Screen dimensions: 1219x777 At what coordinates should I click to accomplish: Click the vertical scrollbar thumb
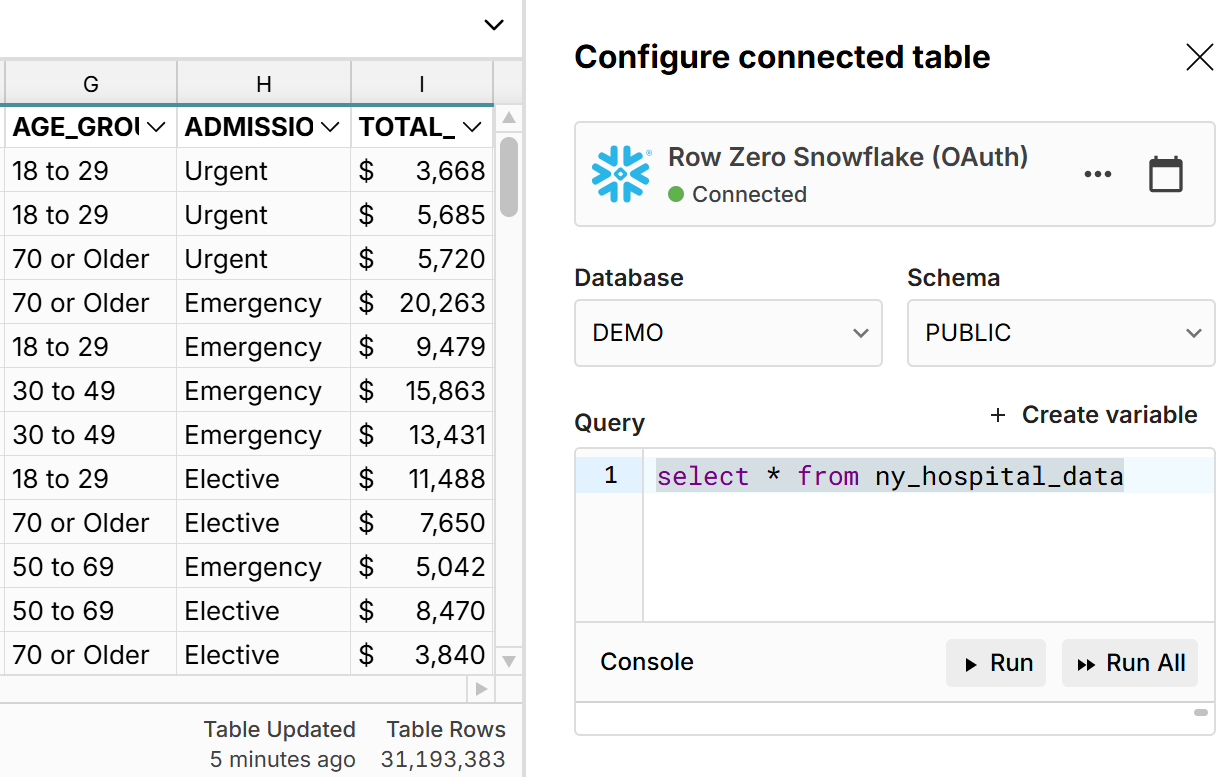click(508, 177)
